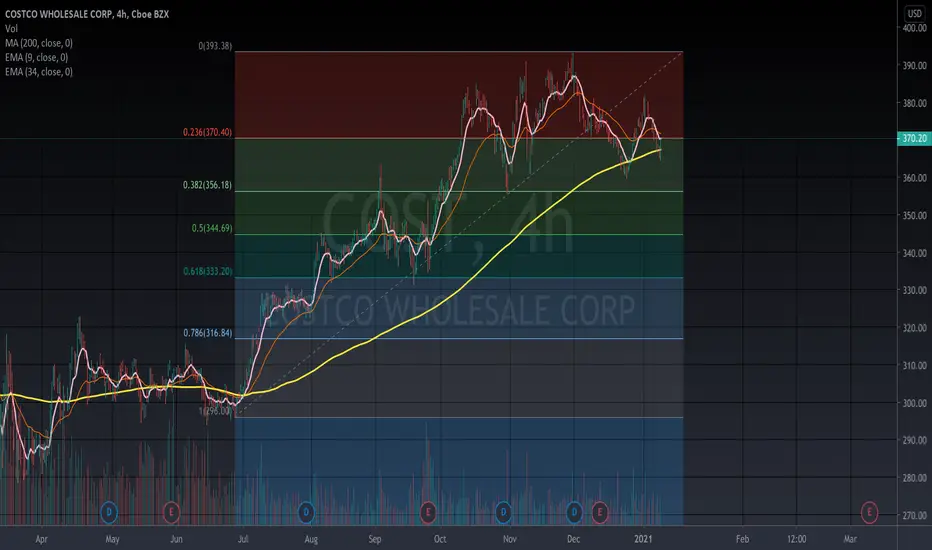Click the Nov label on time axis

(509, 539)
